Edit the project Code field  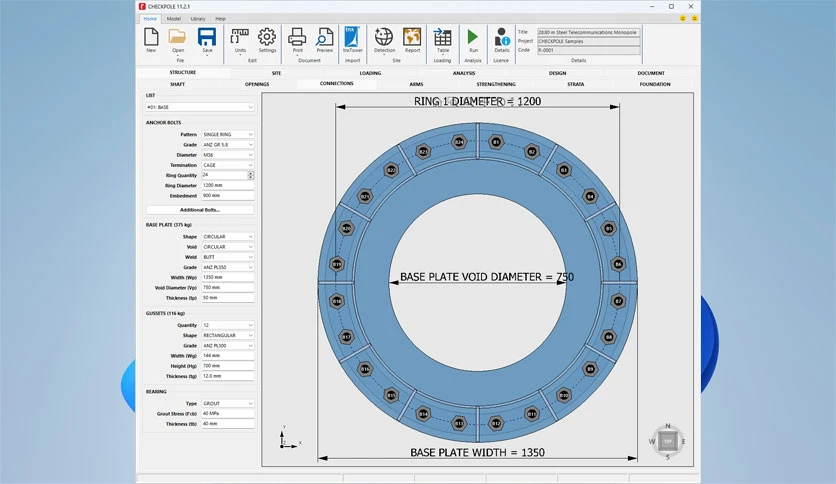click(588, 50)
